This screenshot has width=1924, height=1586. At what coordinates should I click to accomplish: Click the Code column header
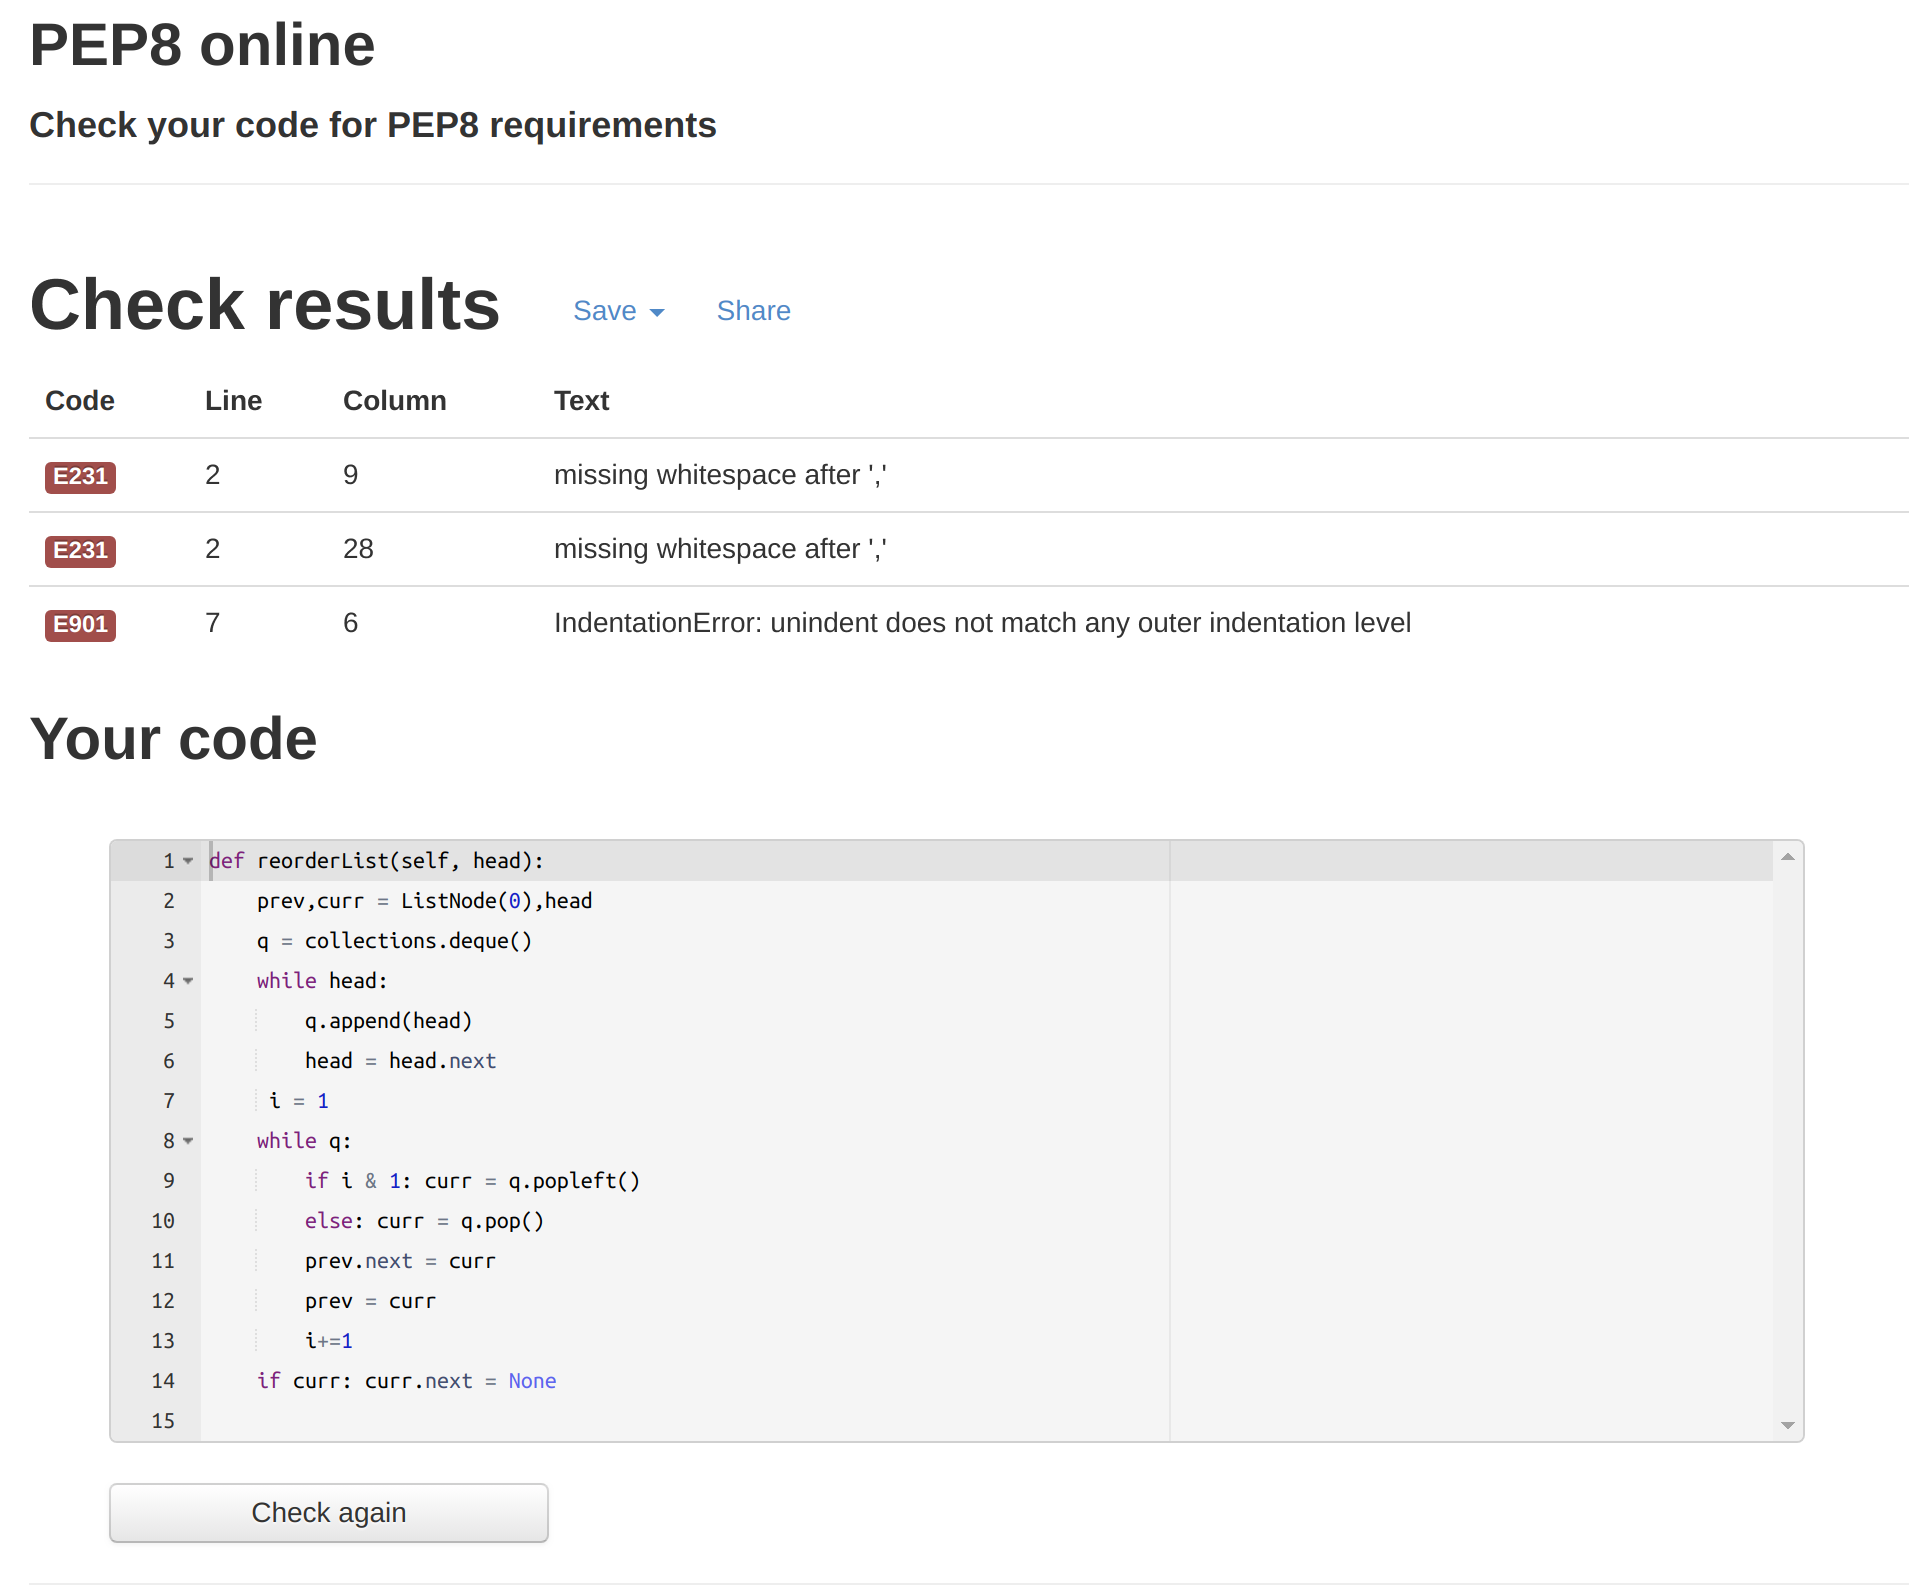coord(80,401)
